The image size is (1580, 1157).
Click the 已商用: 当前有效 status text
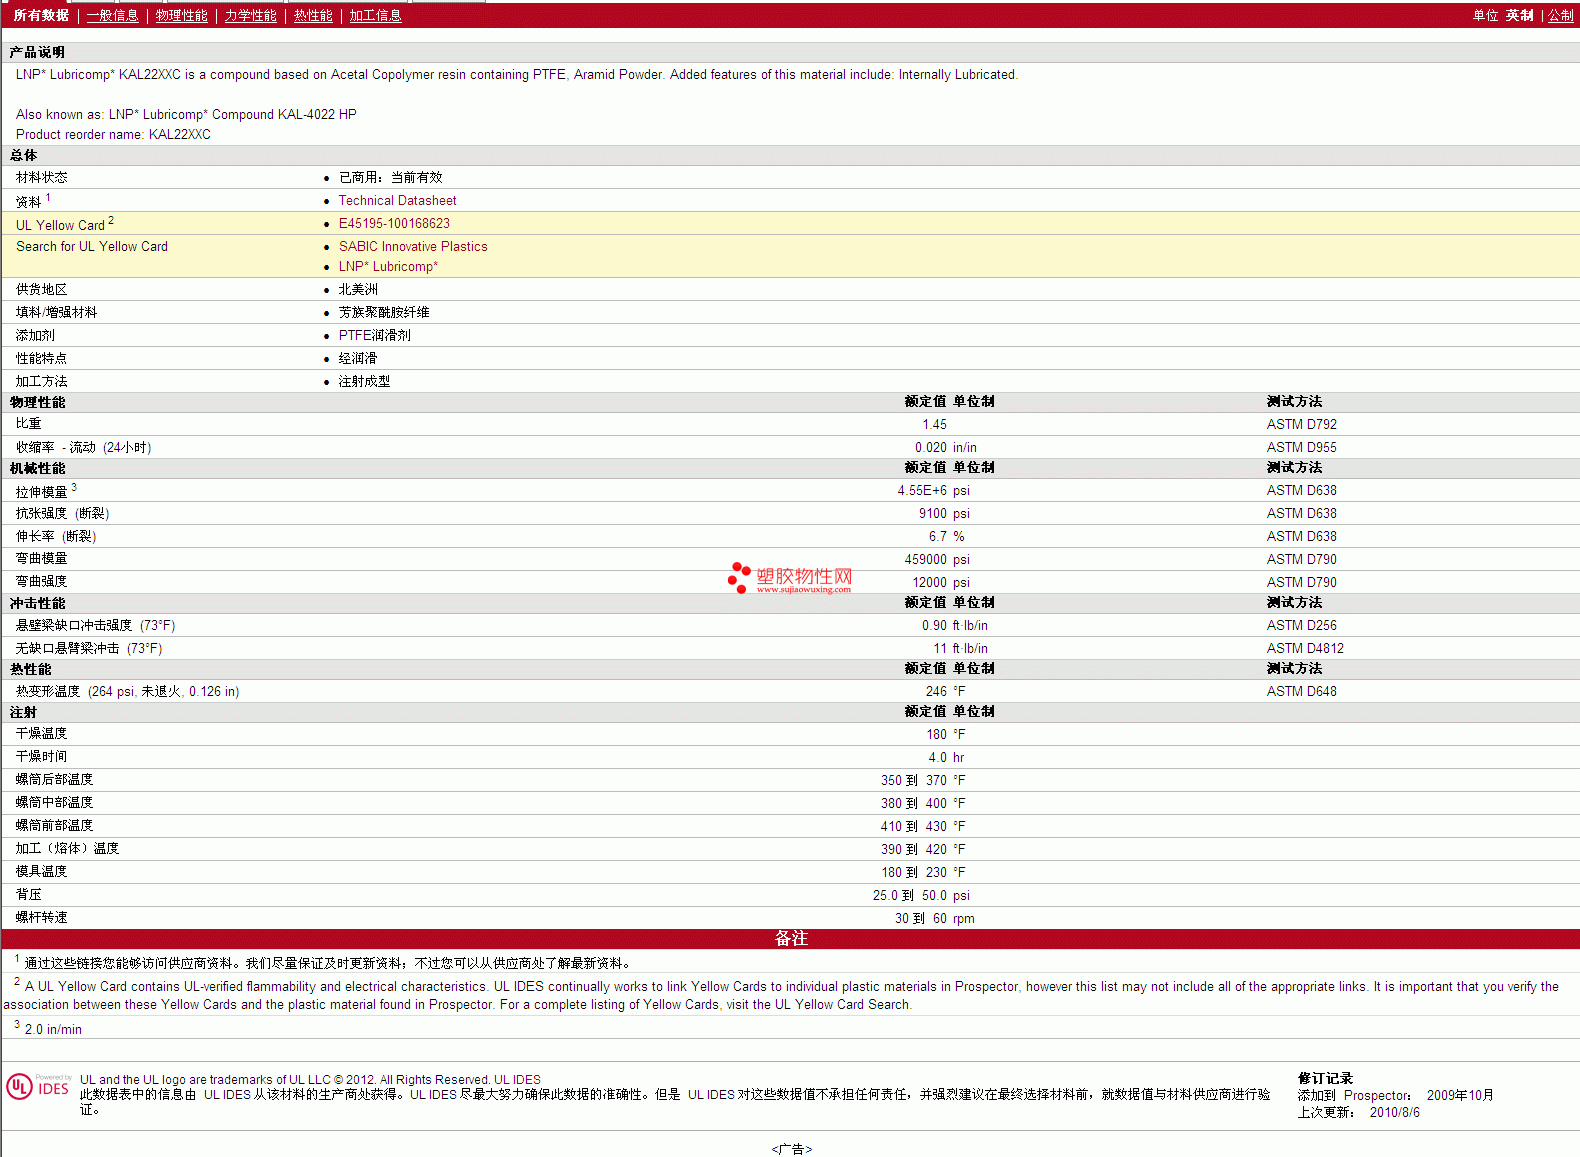[x=390, y=178]
